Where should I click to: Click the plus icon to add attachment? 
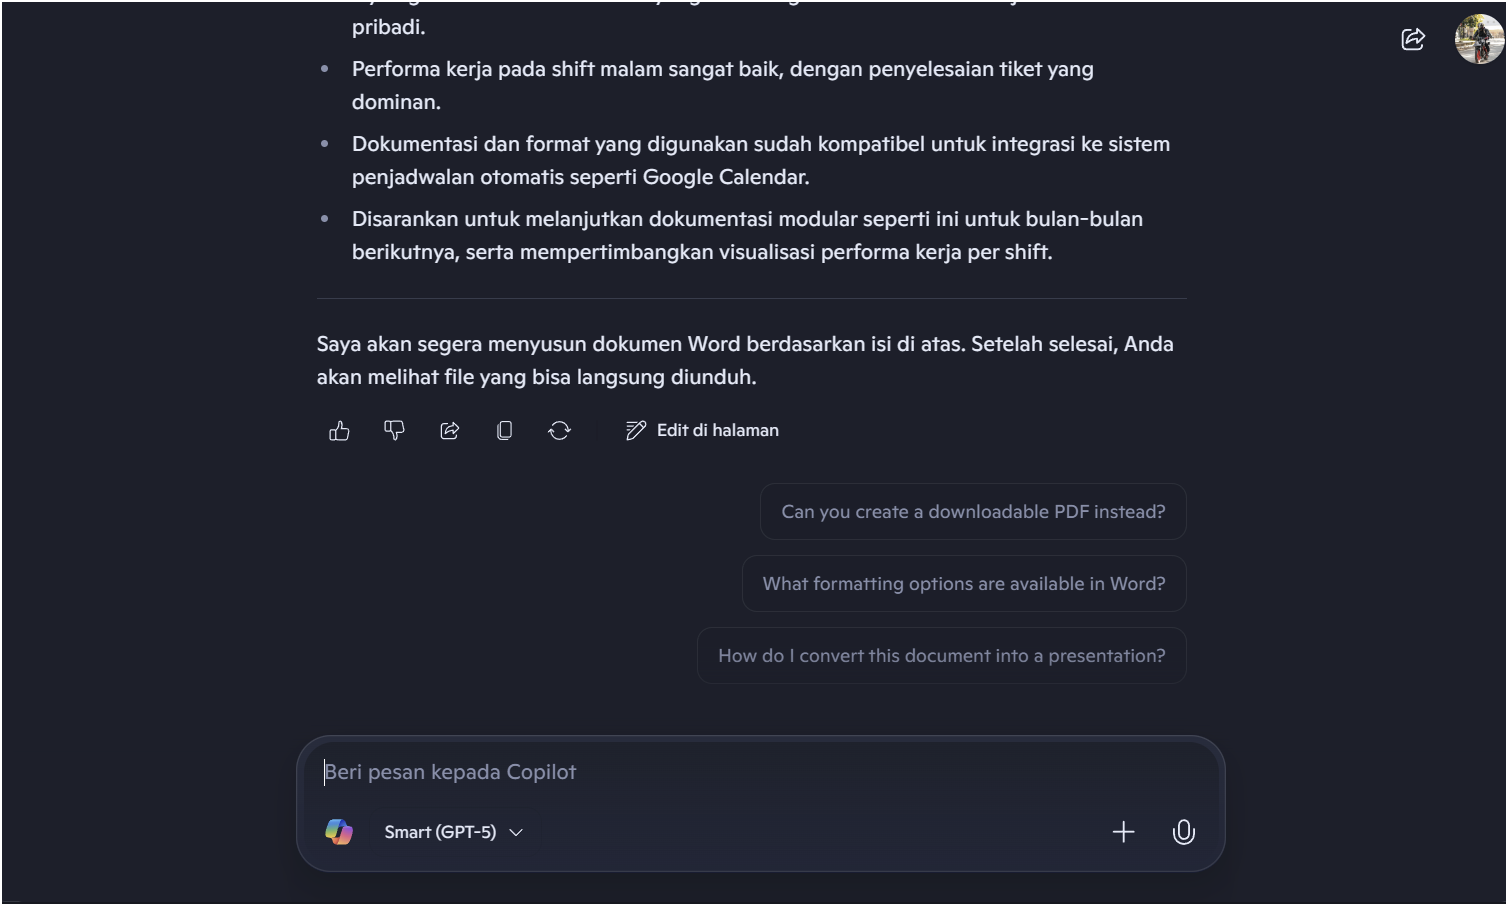click(1123, 832)
